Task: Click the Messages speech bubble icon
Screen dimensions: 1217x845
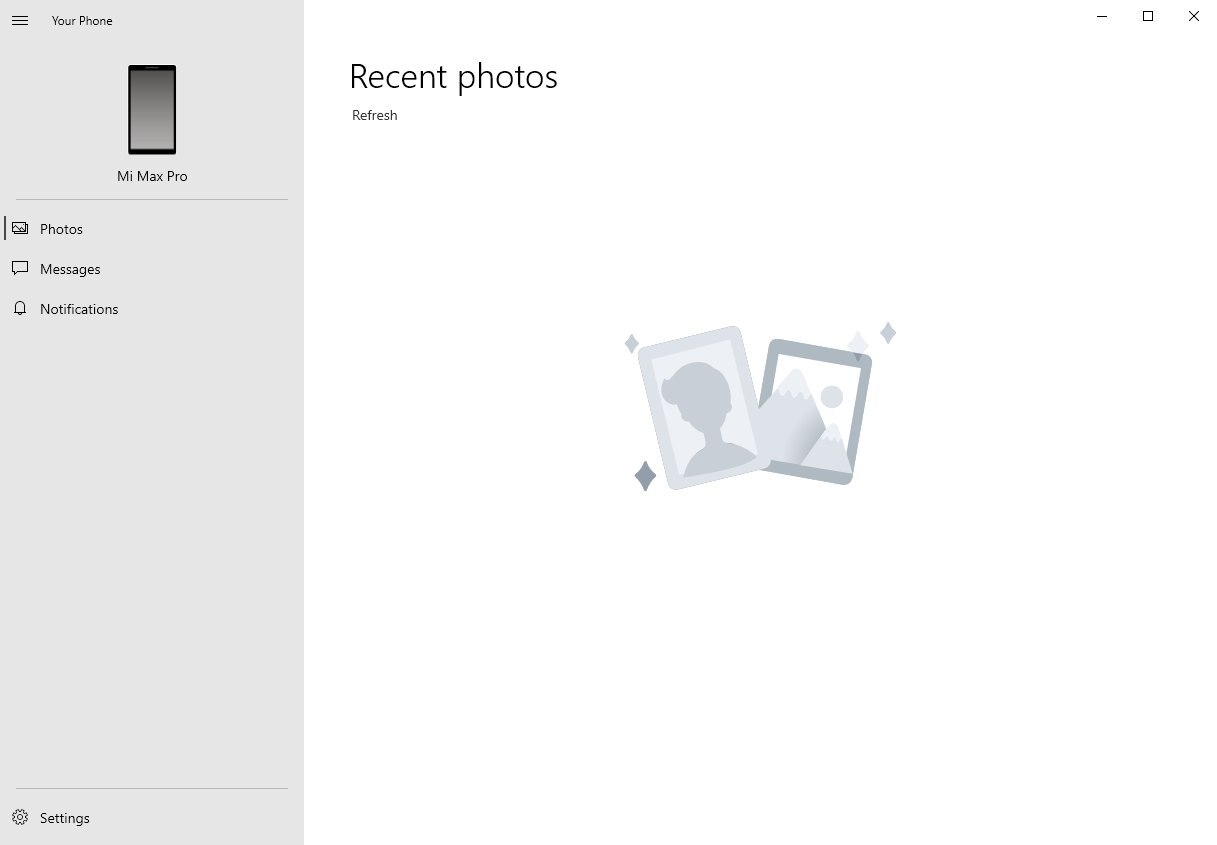Action: click(20, 268)
